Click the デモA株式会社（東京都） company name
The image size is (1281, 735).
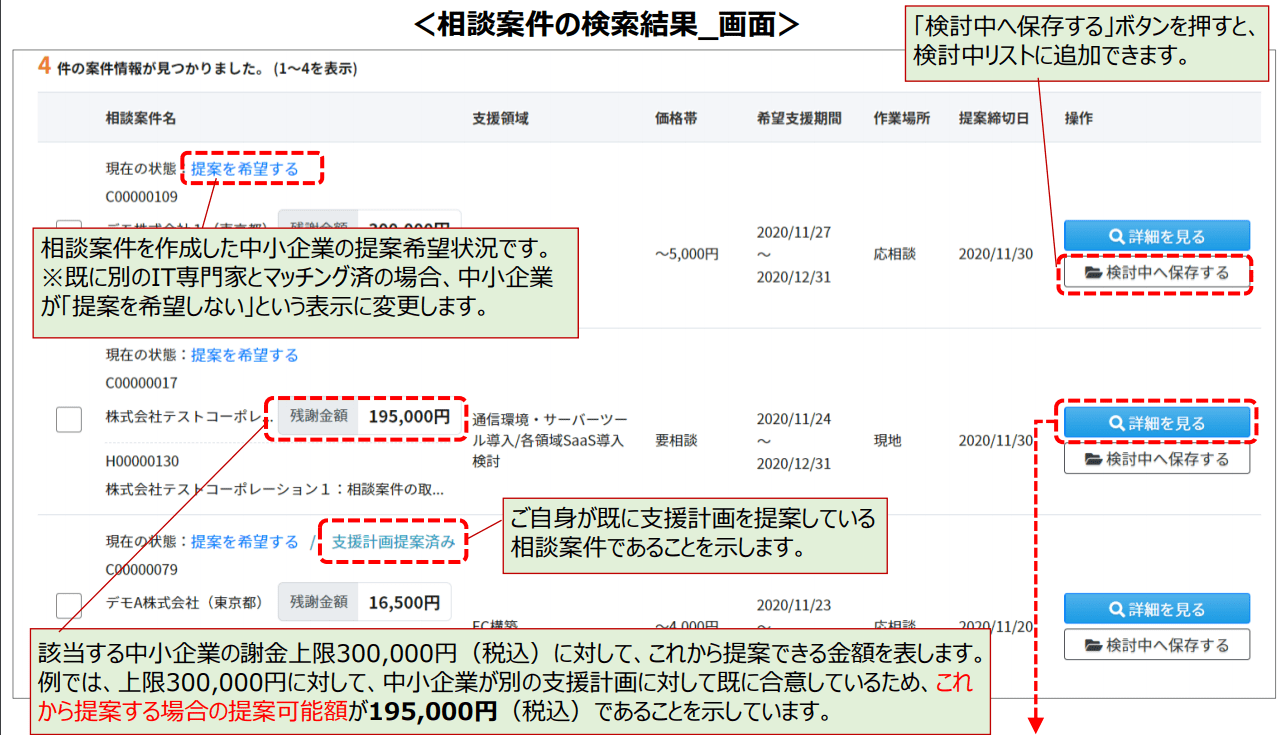(184, 602)
